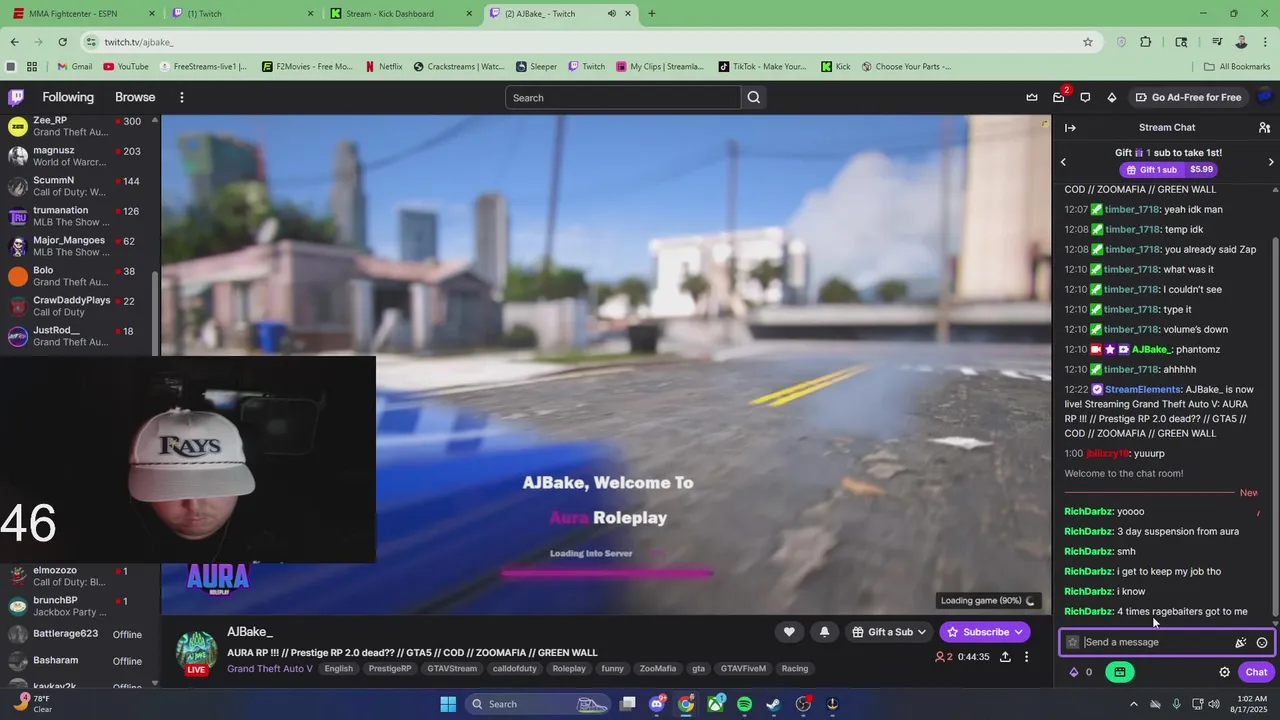
Task: Collapse the stream chat panel
Action: (x=1070, y=127)
